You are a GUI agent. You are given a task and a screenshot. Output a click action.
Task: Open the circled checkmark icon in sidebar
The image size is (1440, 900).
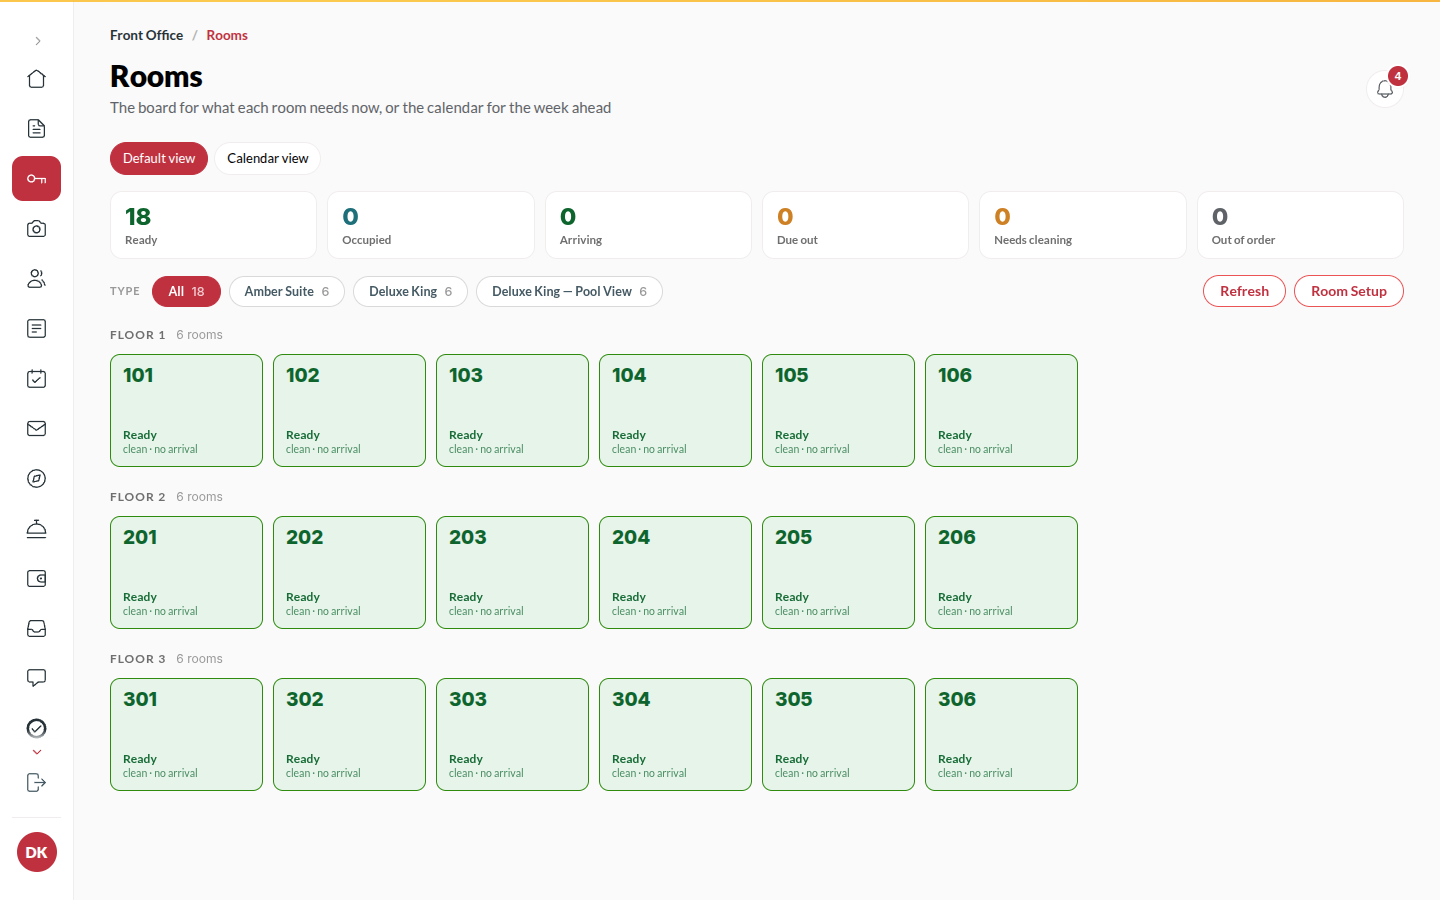(37, 728)
